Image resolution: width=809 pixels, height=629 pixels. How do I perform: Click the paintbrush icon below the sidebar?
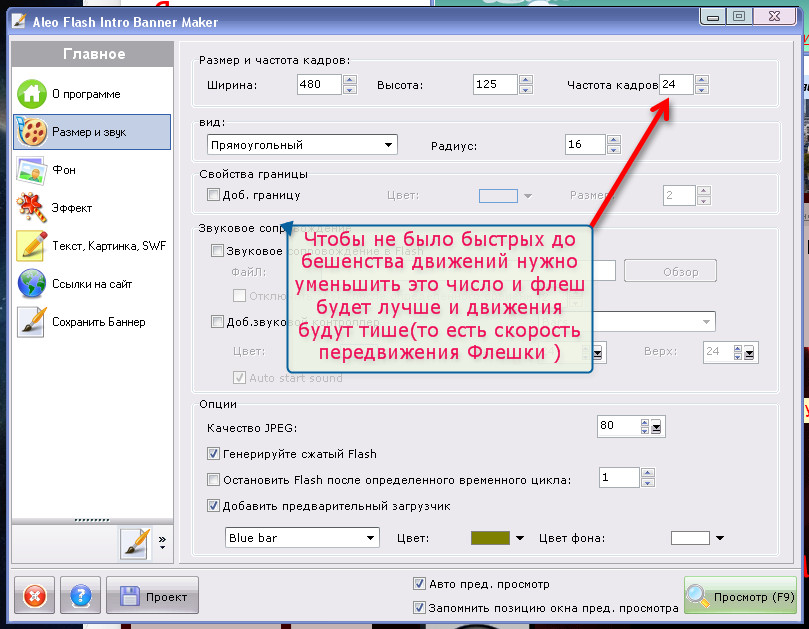[x=136, y=543]
